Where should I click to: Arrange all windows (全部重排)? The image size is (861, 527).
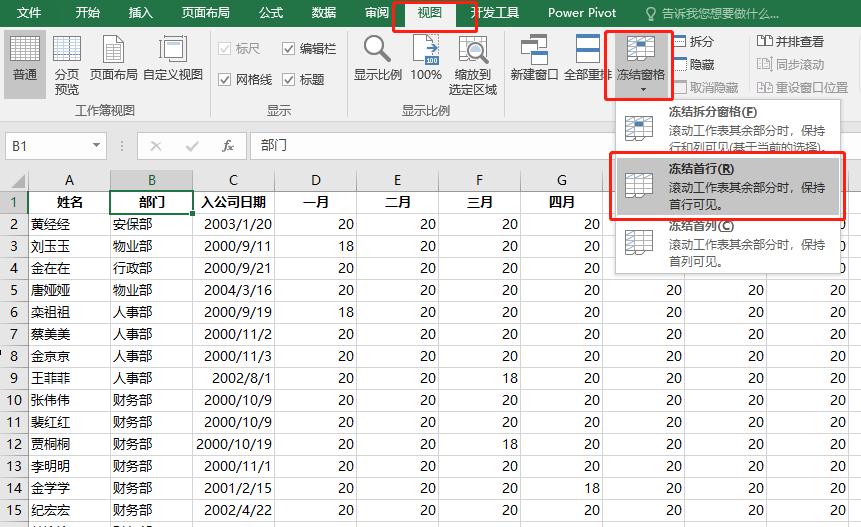(587, 58)
